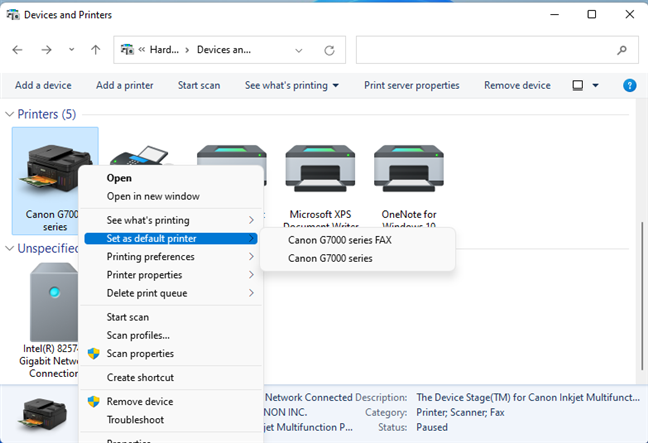648x443 pixels.
Task: Select Printing preferences in context menu
Action: (150, 257)
